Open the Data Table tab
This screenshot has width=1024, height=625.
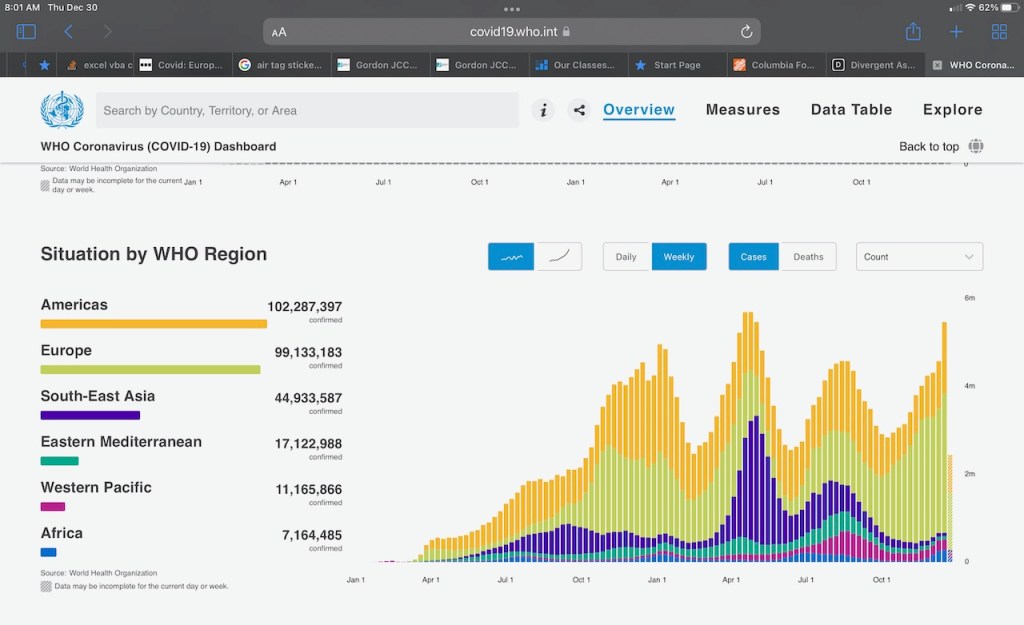851,110
